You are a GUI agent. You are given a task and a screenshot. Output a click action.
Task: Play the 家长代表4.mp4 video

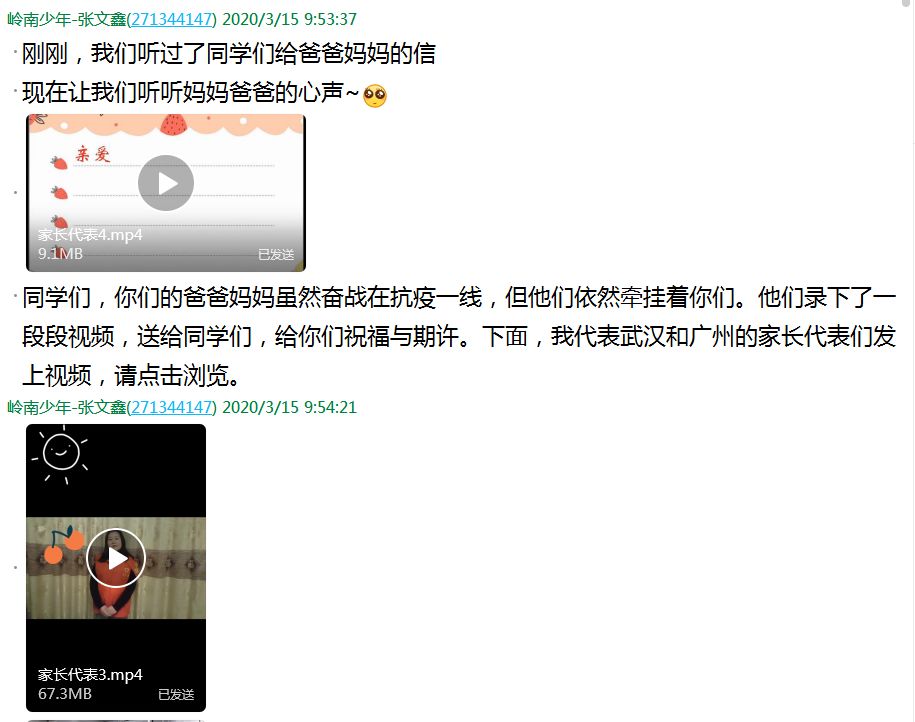tap(166, 183)
